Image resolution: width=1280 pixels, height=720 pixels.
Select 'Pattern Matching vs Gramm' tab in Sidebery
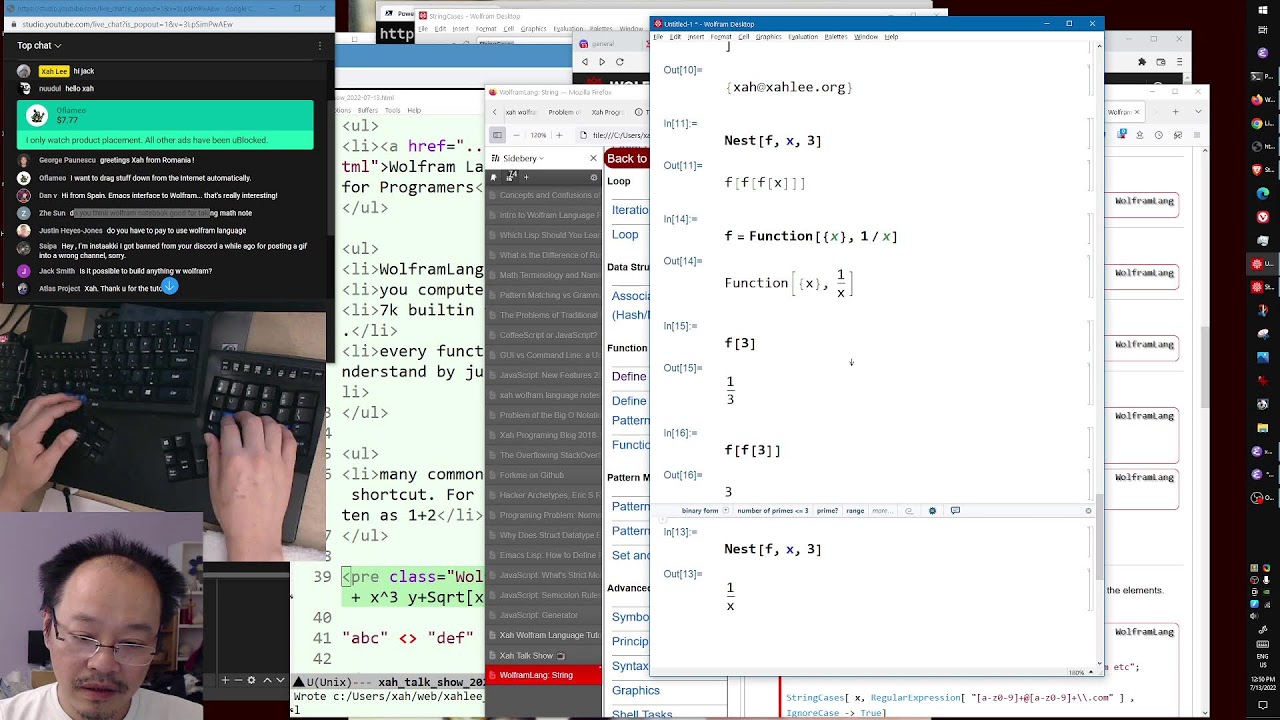coord(545,295)
